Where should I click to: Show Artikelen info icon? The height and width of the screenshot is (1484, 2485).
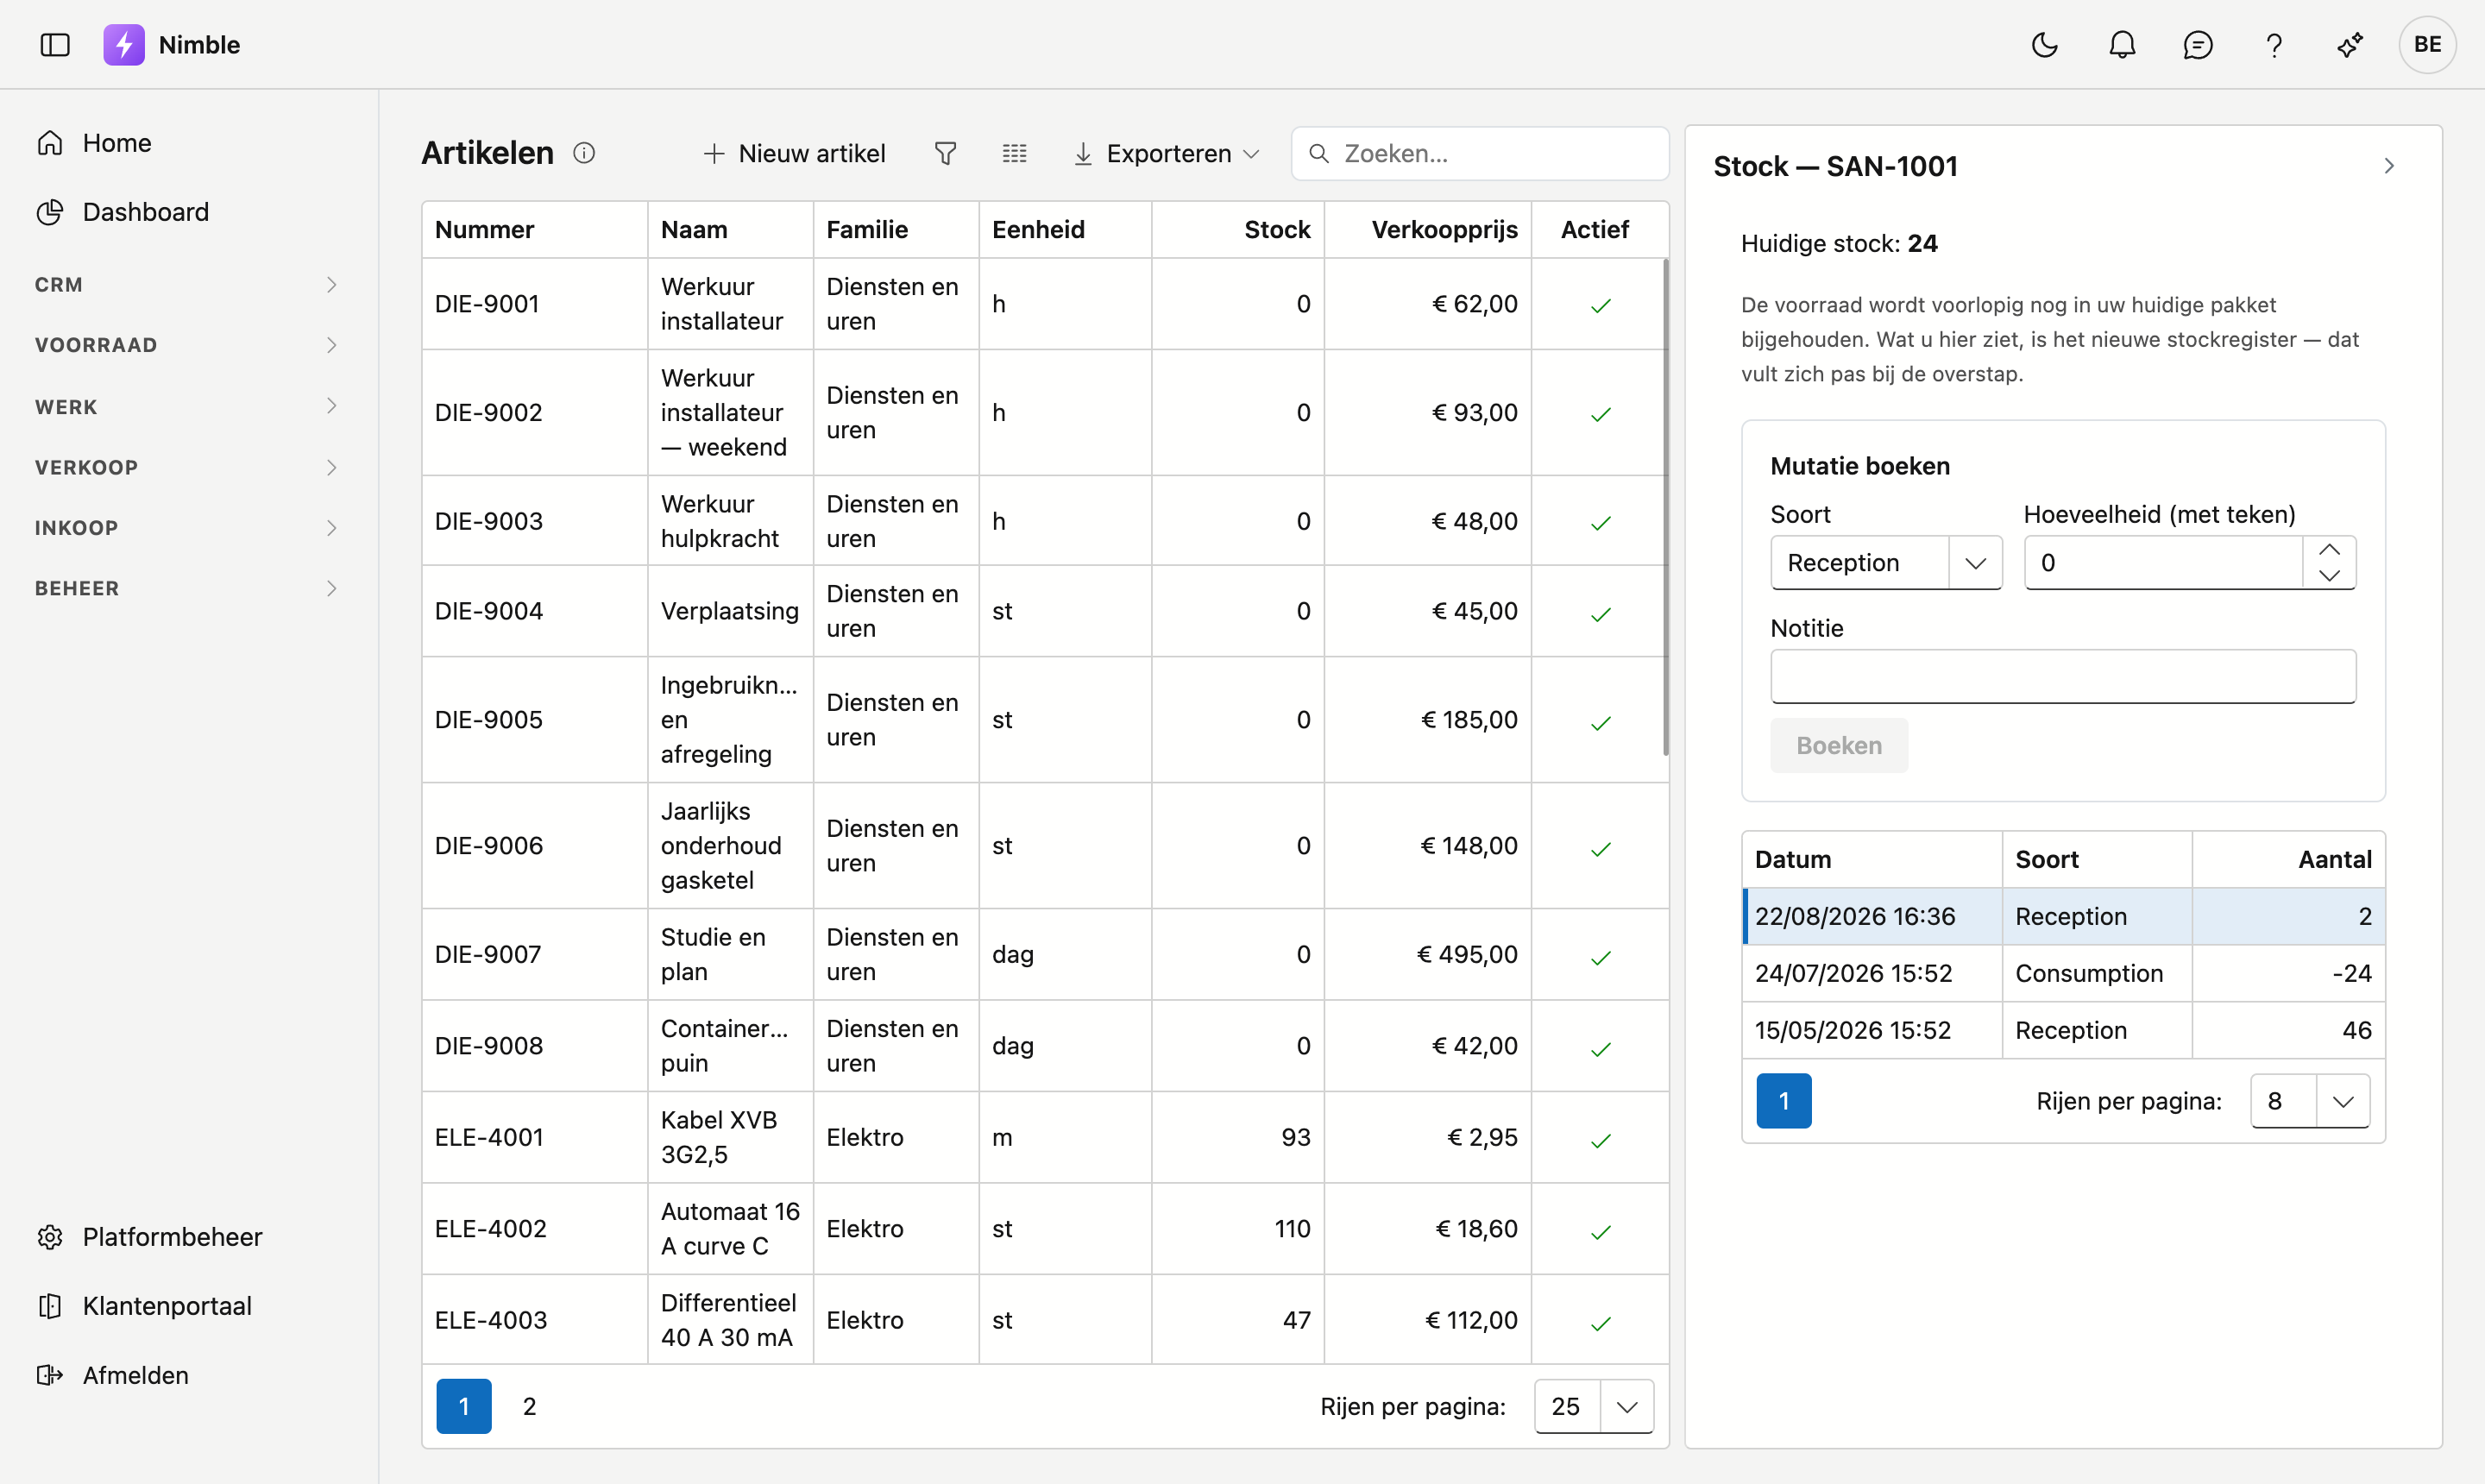(584, 153)
